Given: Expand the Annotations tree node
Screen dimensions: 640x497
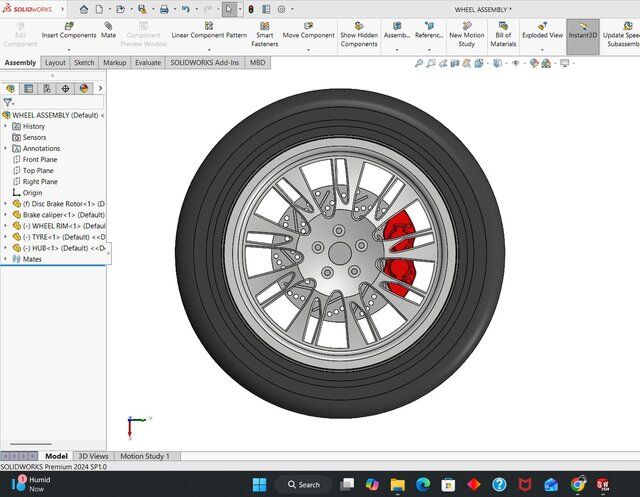Looking at the screenshot, I should (x=5, y=148).
